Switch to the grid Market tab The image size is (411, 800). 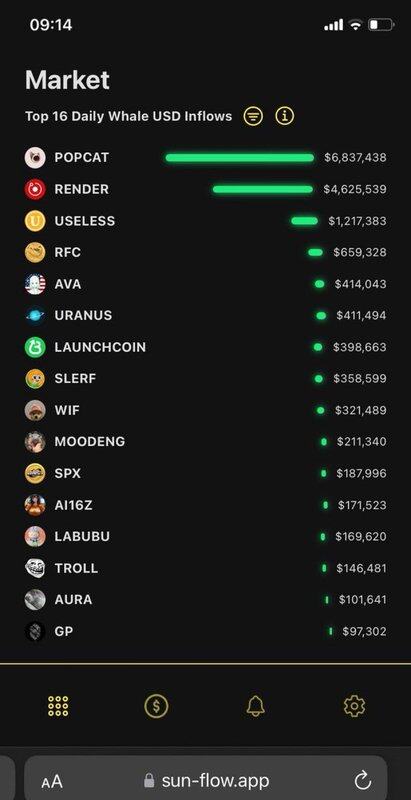58,706
